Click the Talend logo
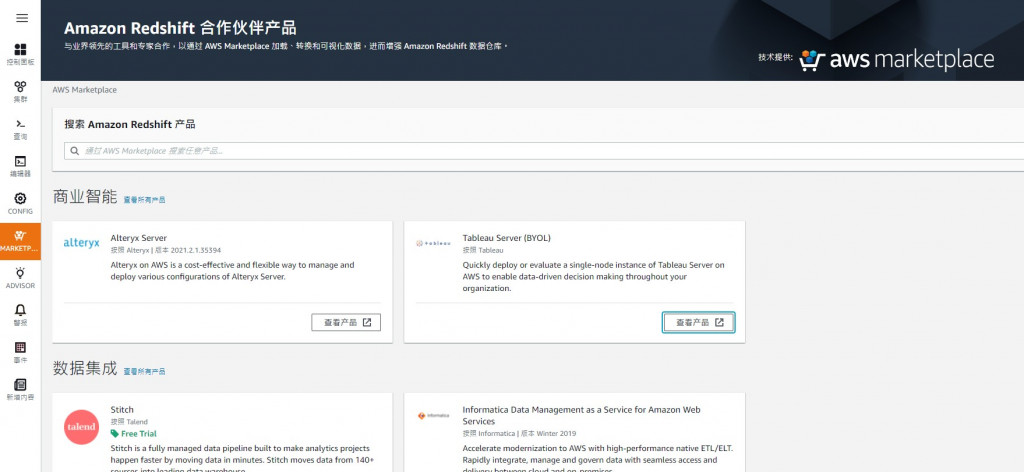1024x472 pixels. coord(82,427)
